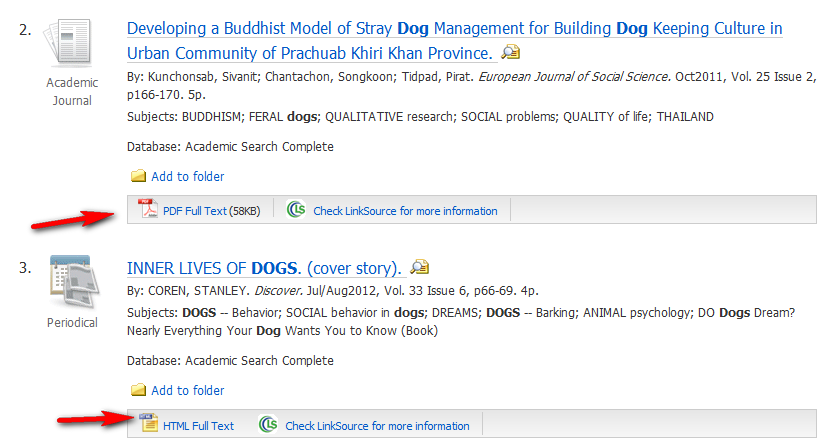Click the second title line "Urban Community of Prachuab Khiri Khan Province"
This screenshot has width=824, height=448.
[310, 54]
